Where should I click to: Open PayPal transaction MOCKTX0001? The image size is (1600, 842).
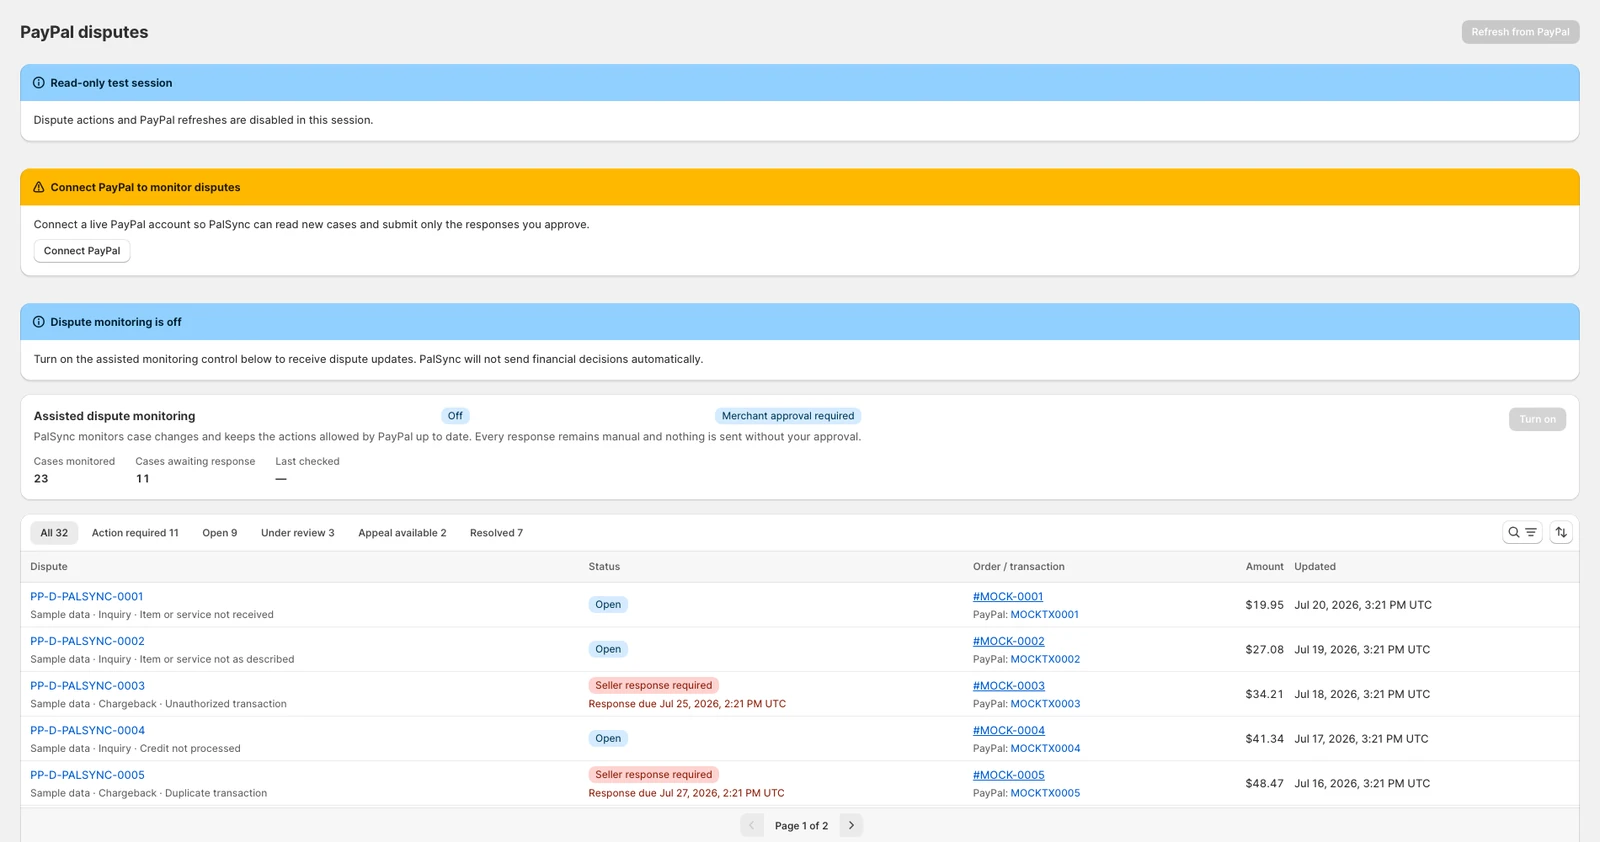coord(1045,615)
